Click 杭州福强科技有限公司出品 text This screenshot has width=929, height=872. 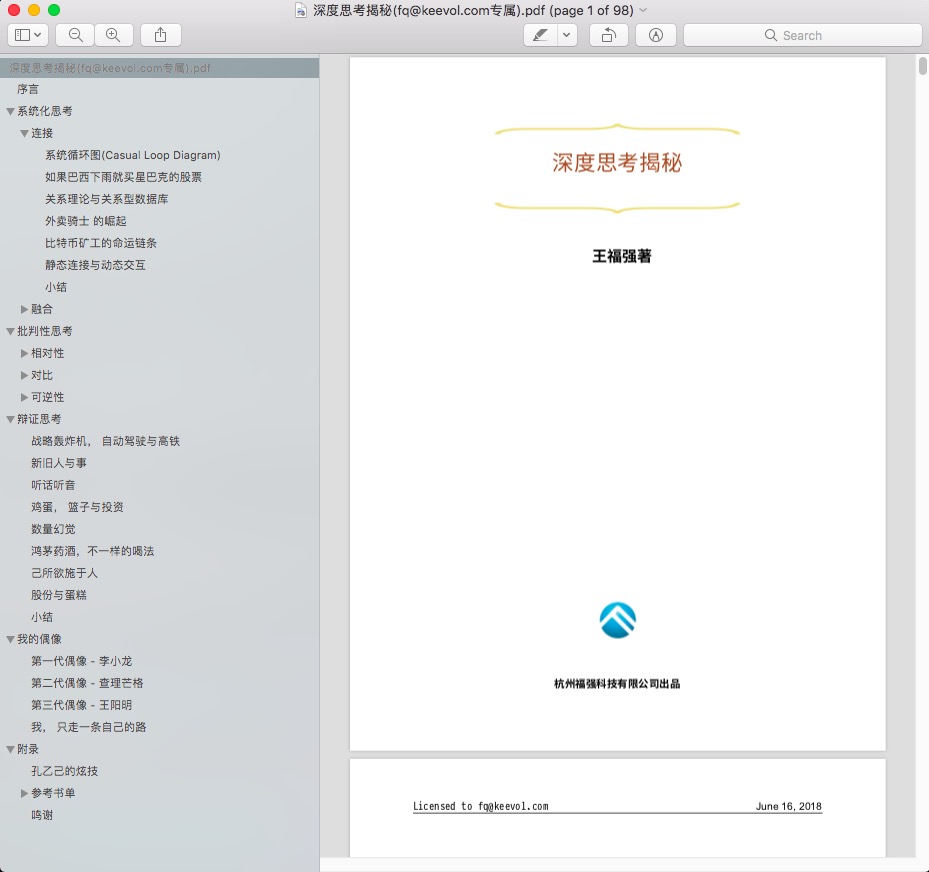pos(617,684)
